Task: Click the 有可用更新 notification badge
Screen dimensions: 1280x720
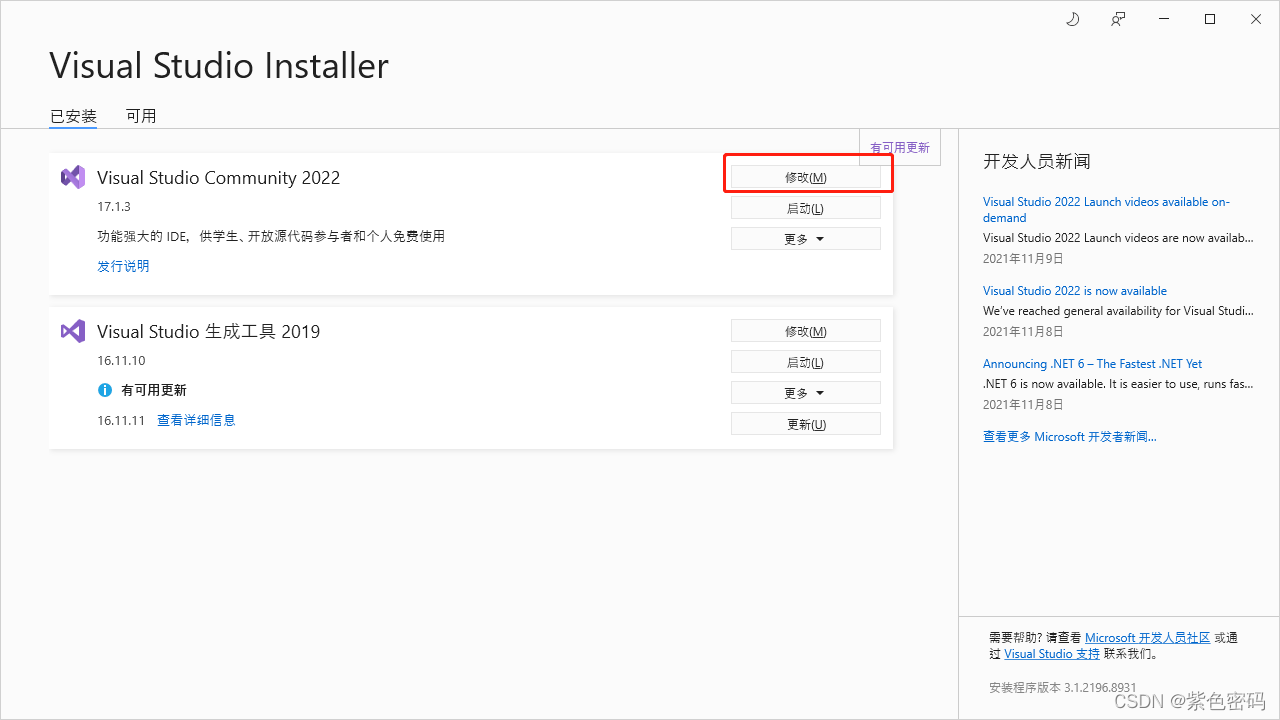Action: tap(899, 147)
